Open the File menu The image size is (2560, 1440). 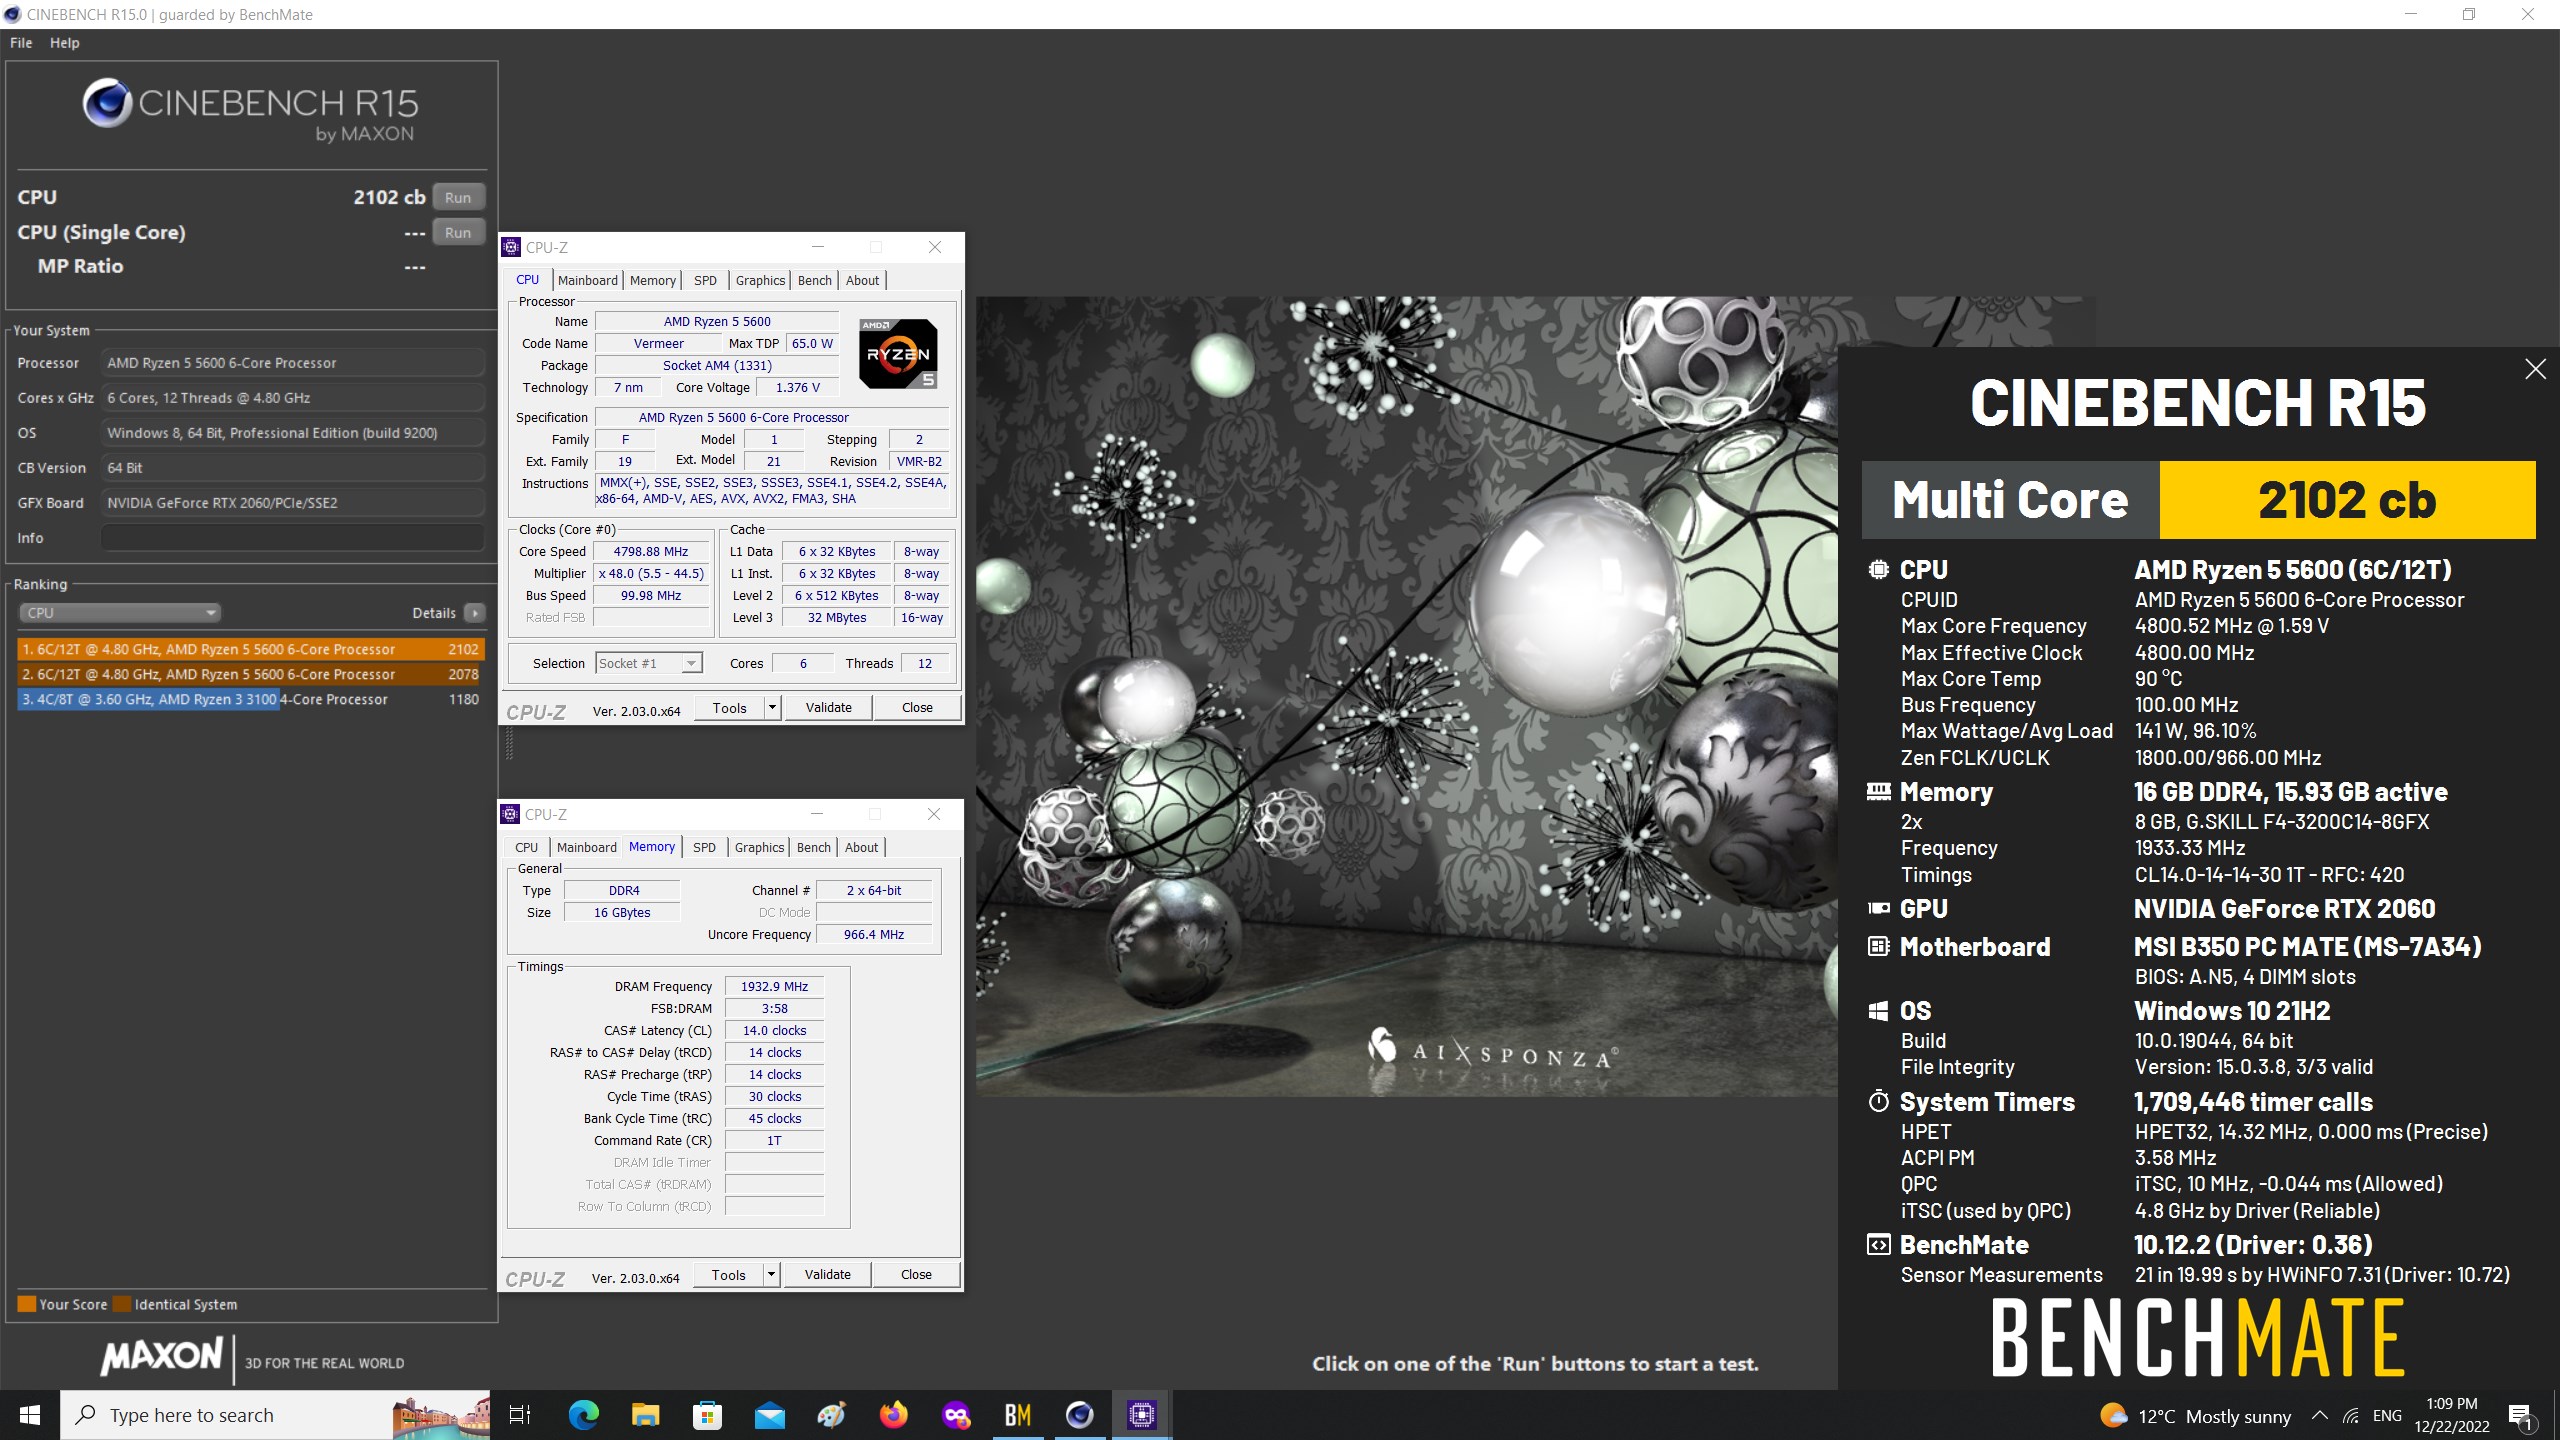(21, 43)
